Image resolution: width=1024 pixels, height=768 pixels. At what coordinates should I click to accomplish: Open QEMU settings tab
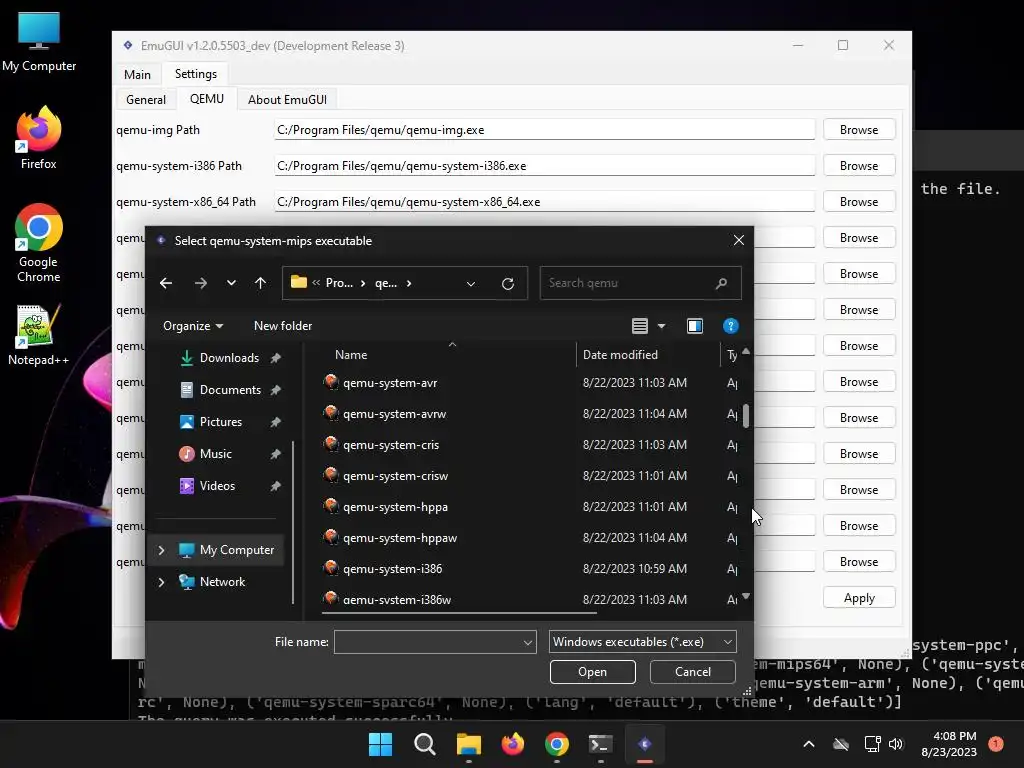206,99
